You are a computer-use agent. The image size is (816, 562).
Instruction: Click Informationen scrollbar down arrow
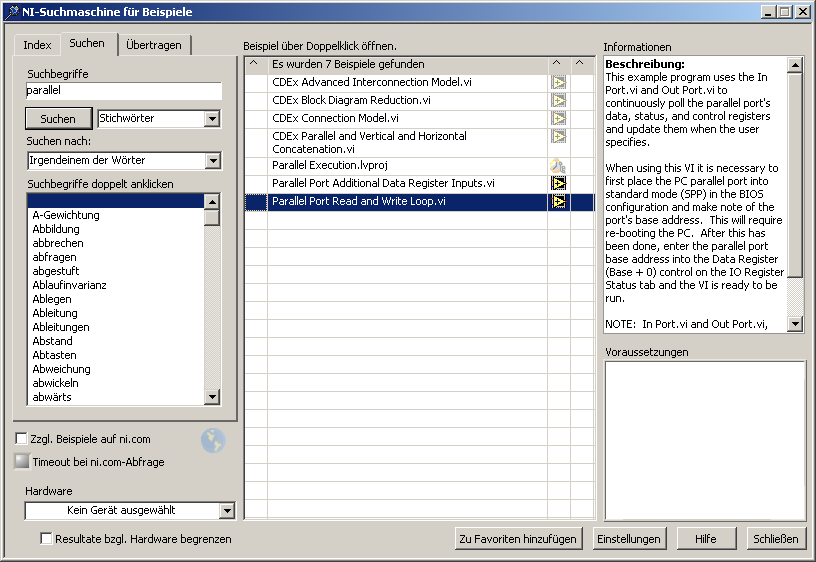tap(795, 324)
